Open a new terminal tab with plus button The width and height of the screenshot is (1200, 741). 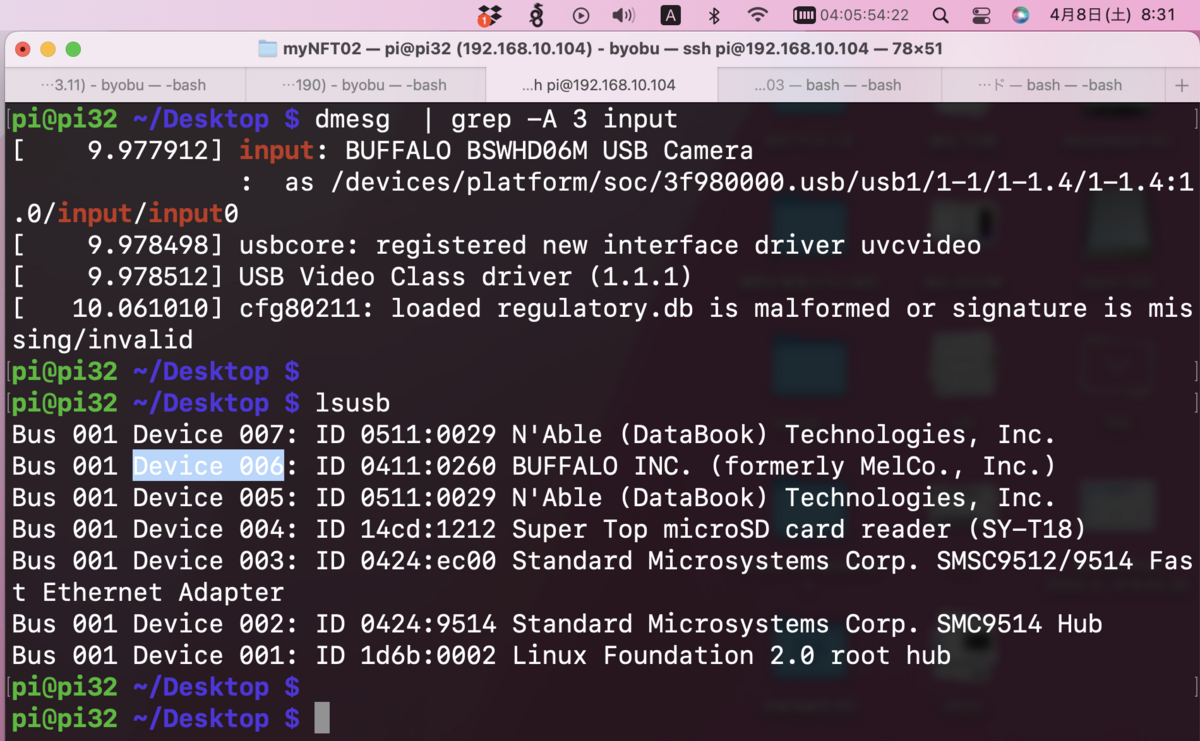pyautogui.click(x=1184, y=85)
